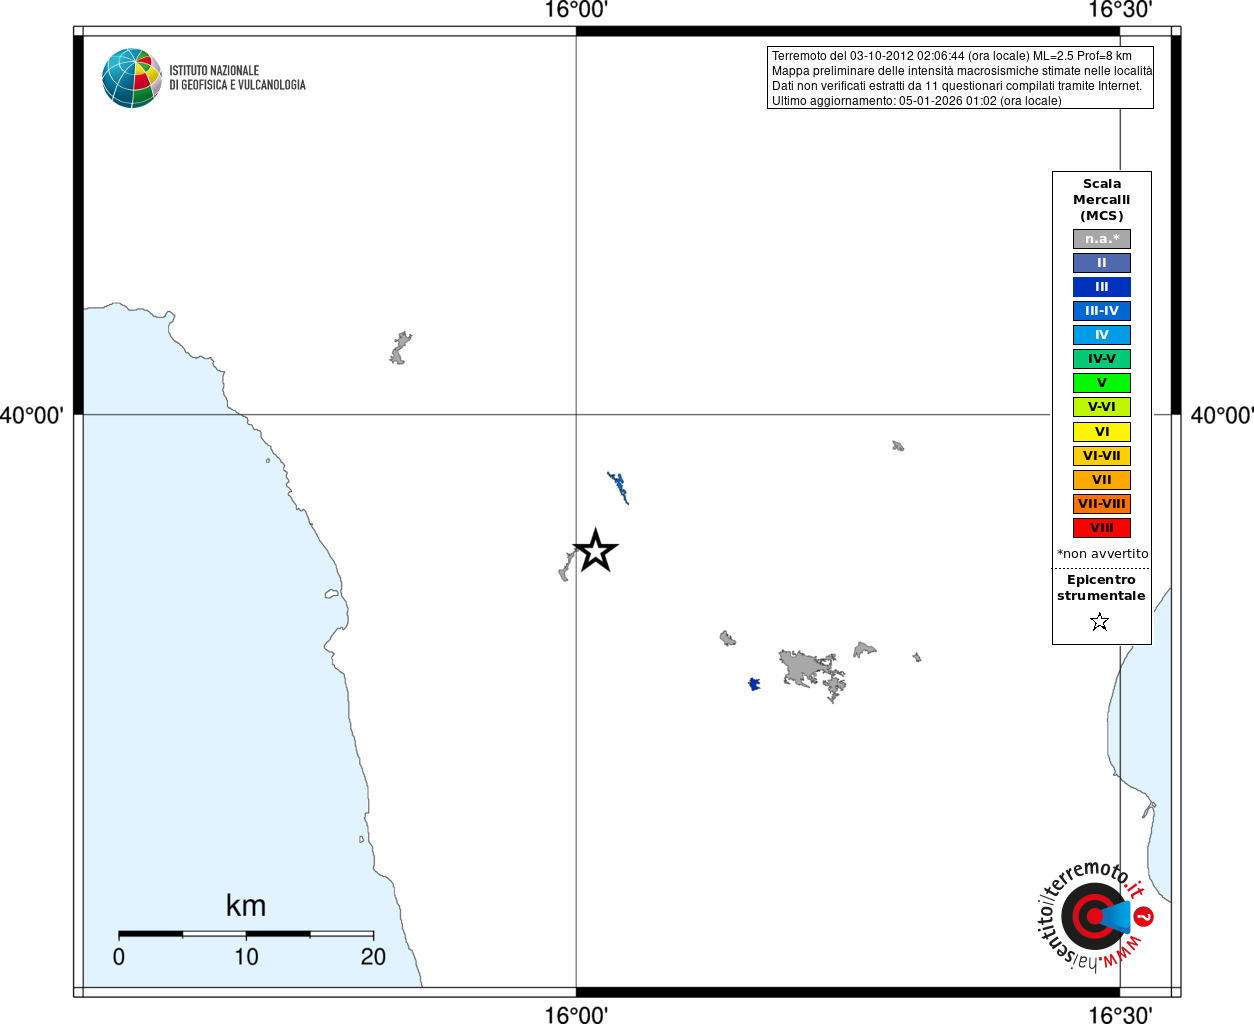This screenshot has width=1254, height=1024.
Task: Click the scale bar '0' tick label
Action: click(x=119, y=957)
